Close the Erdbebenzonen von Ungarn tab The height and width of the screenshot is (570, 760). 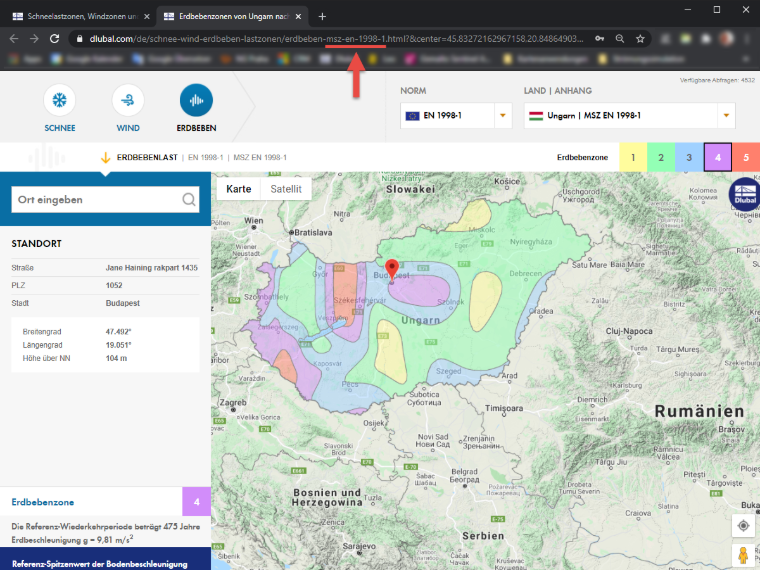299,16
